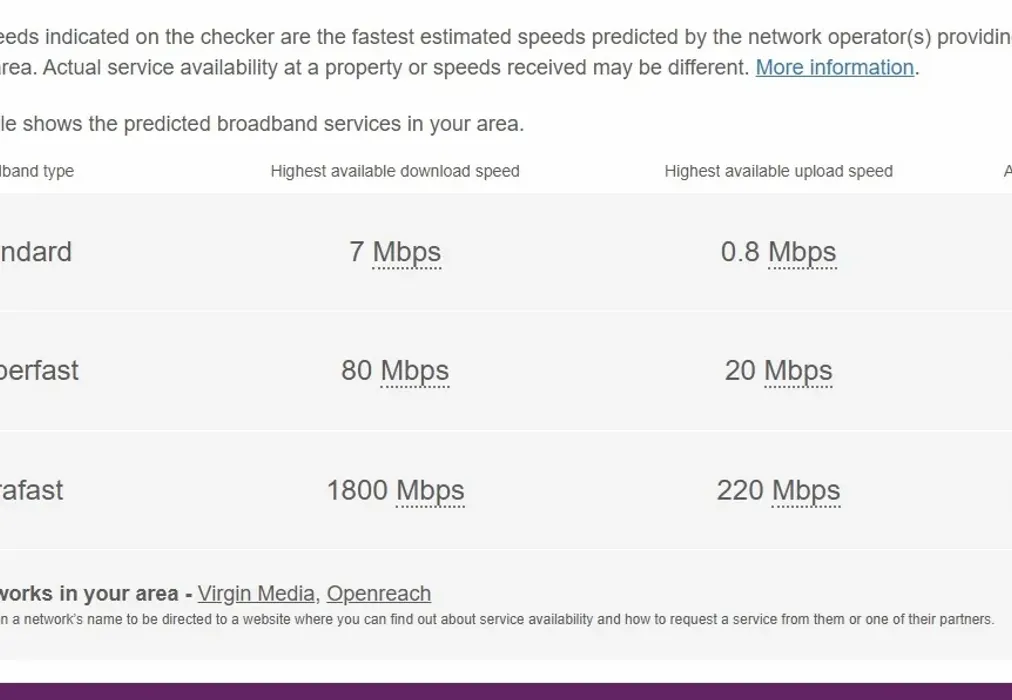Click Mbps abbreviation beside 20 upload speed
The height and width of the screenshot is (700, 1012).
click(x=798, y=371)
